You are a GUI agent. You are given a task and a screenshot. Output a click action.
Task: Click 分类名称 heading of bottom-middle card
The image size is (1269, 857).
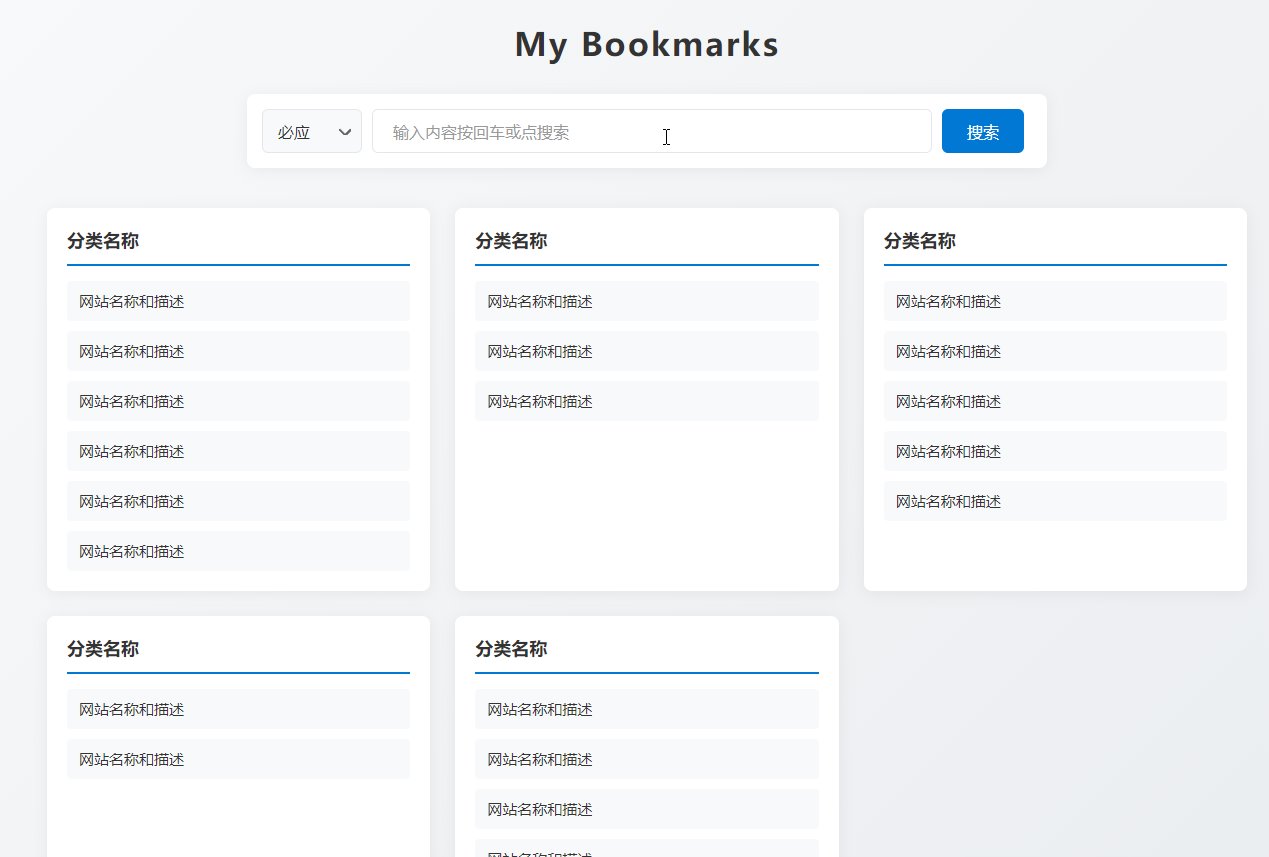511,649
